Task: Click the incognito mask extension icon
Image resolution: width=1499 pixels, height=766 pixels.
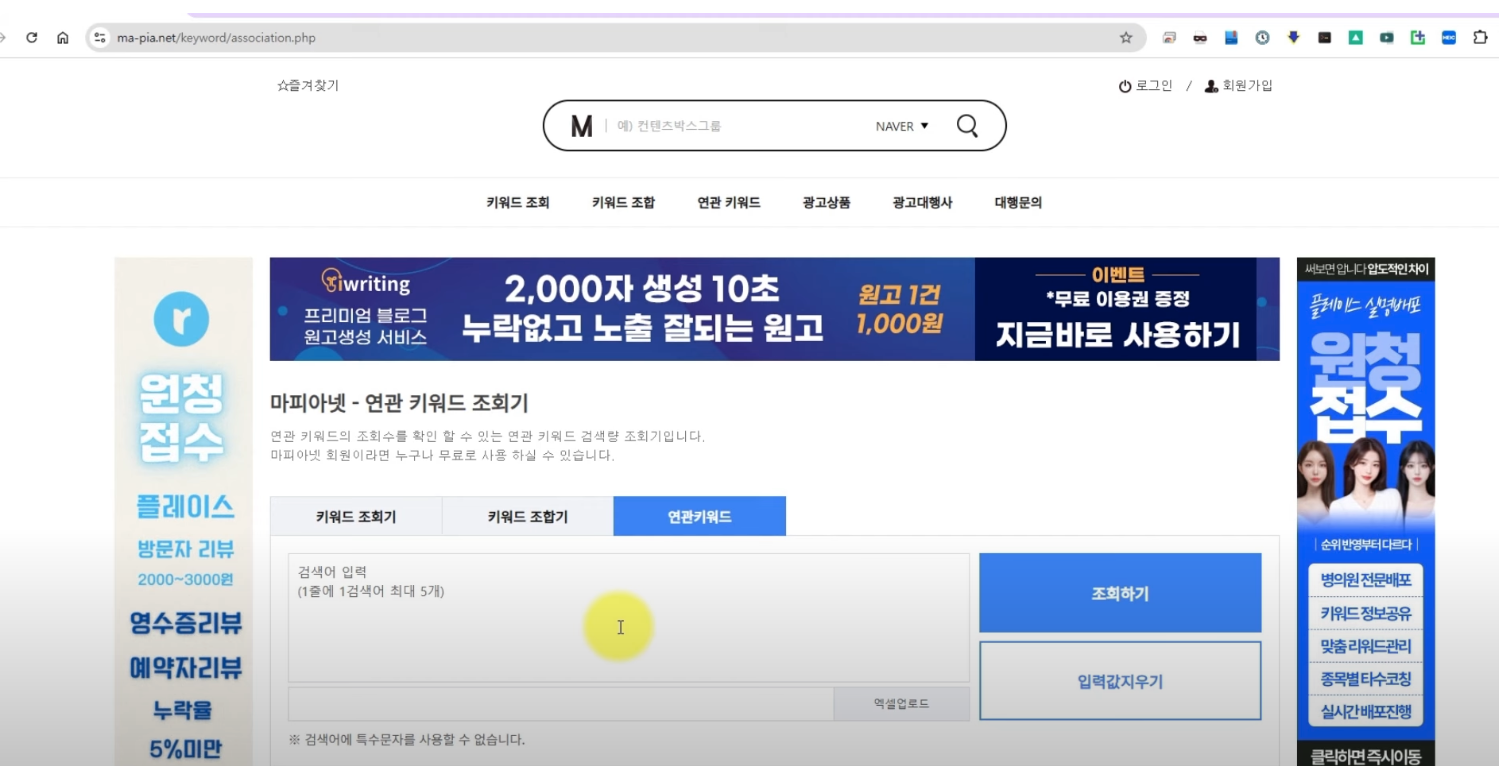Action: 1200,37
